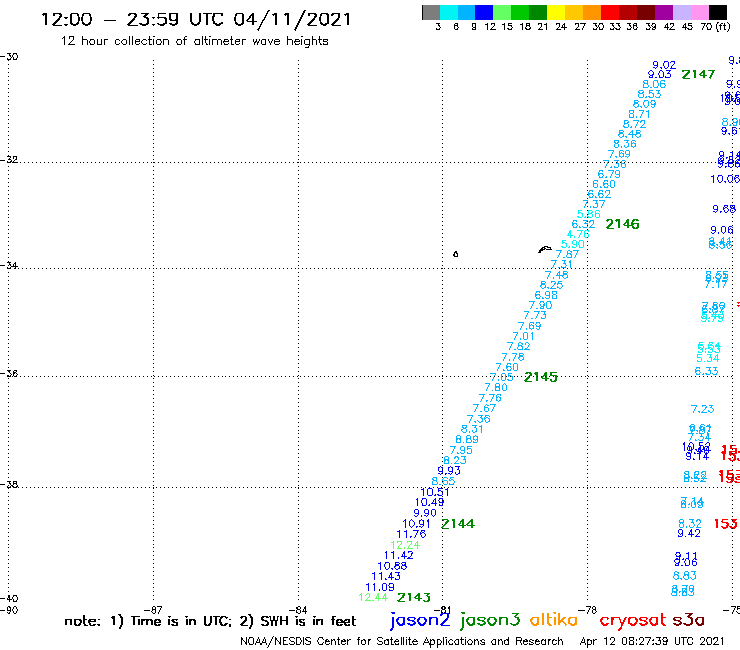
Task: Click the 5.90 wave height value
Action: pos(572,245)
